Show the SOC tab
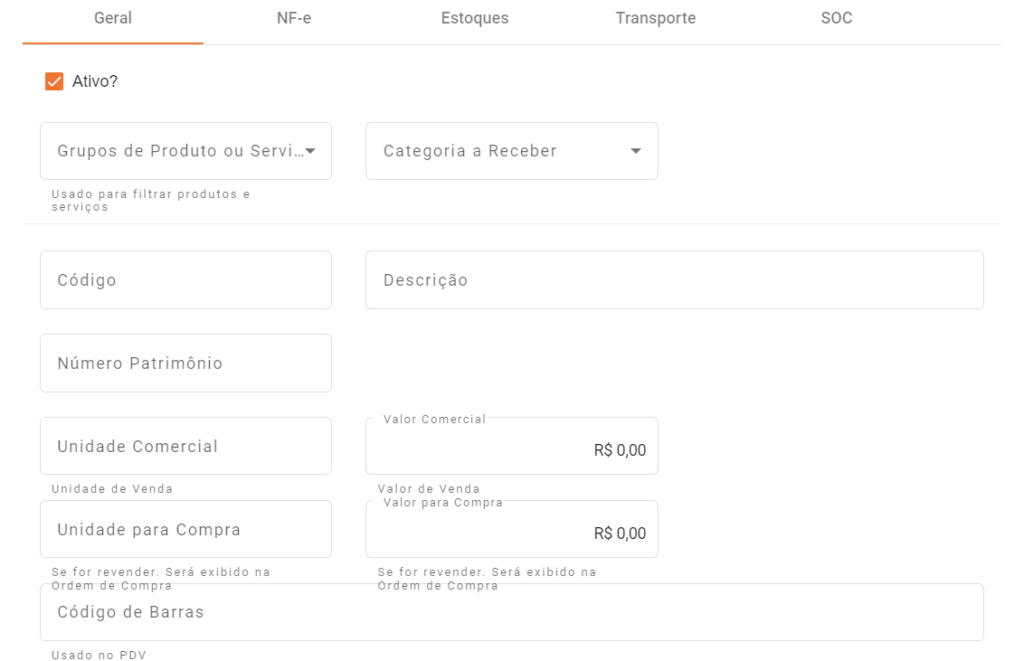The height and width of the screenshot is (661, 1024). [x=836, y=19]
